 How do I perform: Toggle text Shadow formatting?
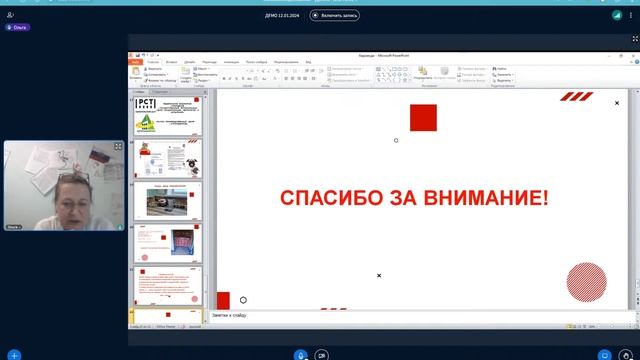242,78
